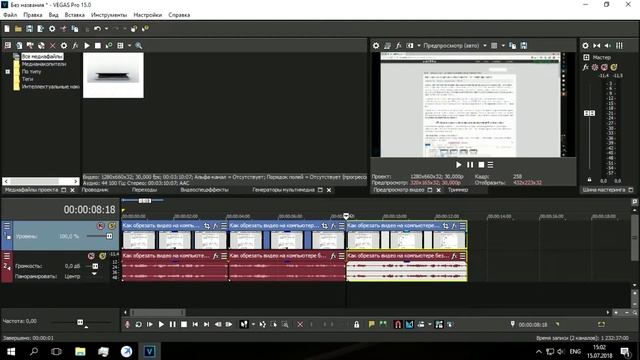Start media preview in Project Media toolbar

pos(87,46)
